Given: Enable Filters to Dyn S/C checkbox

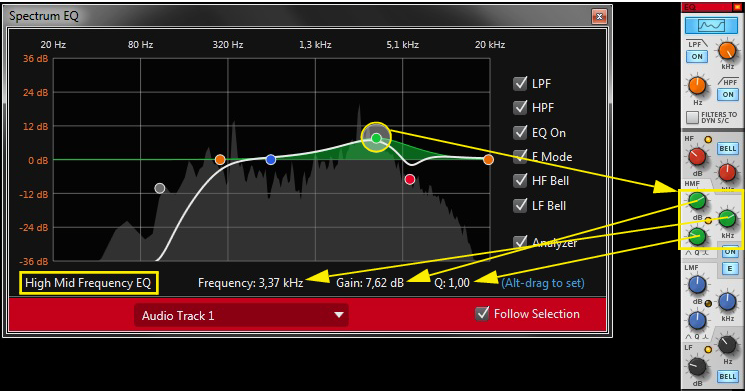Looking at the screenshot, I should click(692, 116).
